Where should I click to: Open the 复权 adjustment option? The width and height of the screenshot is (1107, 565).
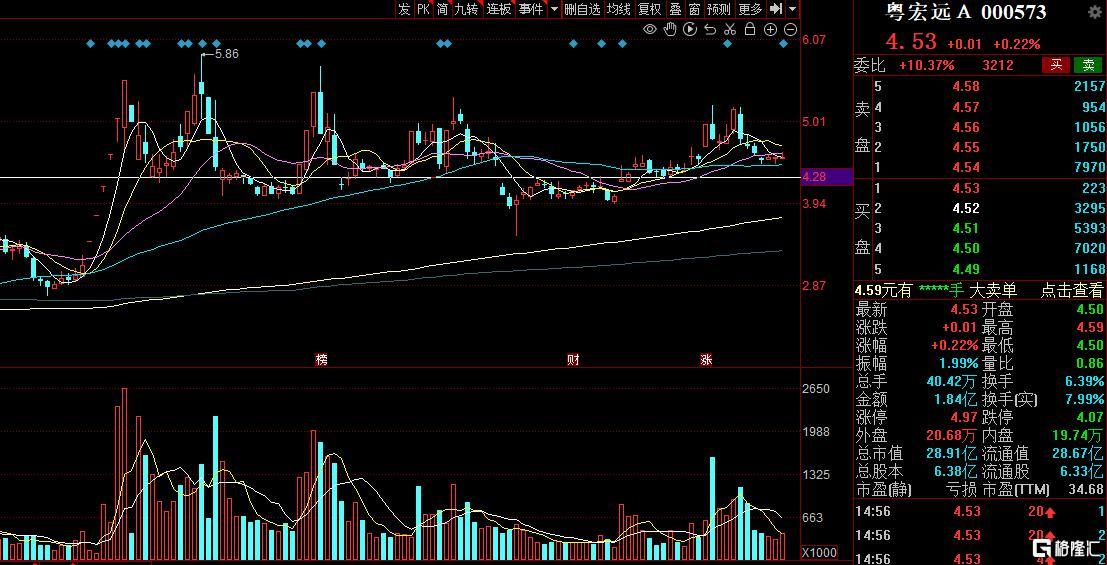click(650, 8)
